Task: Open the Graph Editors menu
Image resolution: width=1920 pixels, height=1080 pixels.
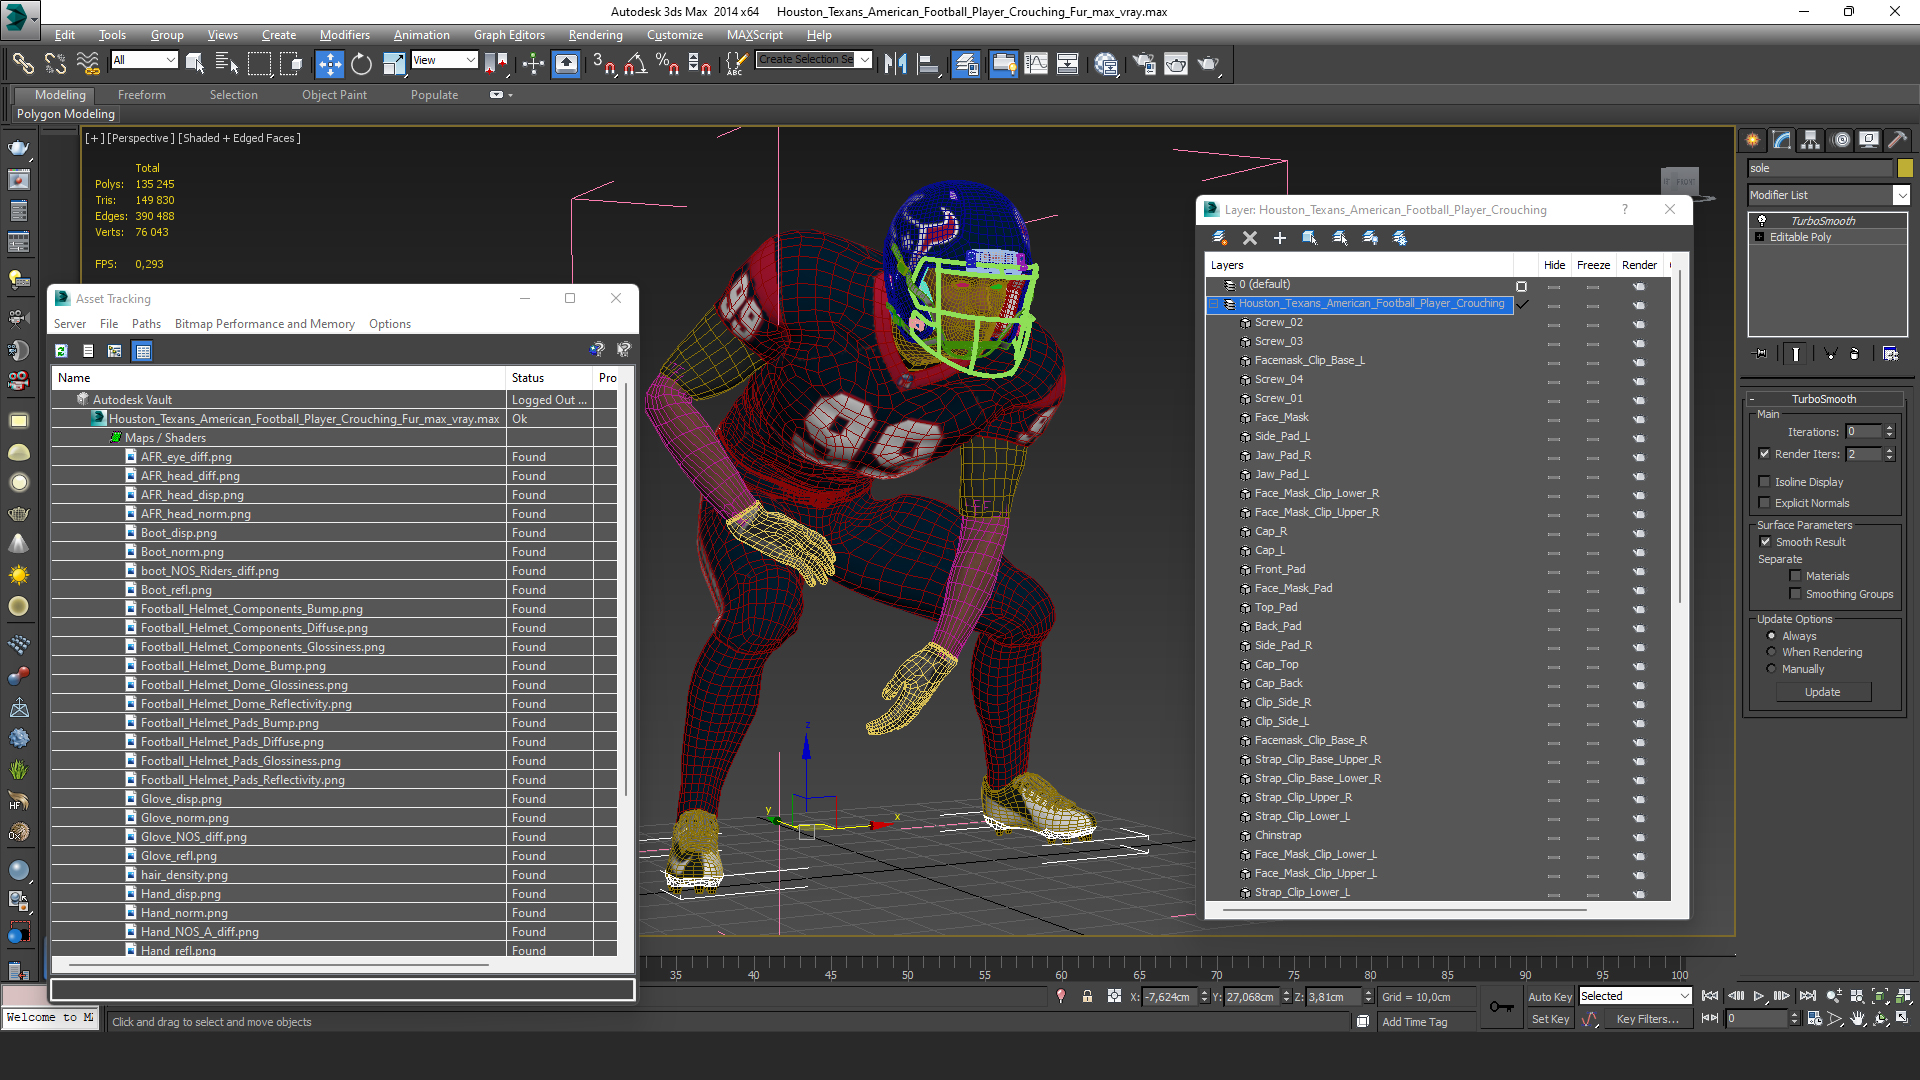Action: click(x=509, y=35)
